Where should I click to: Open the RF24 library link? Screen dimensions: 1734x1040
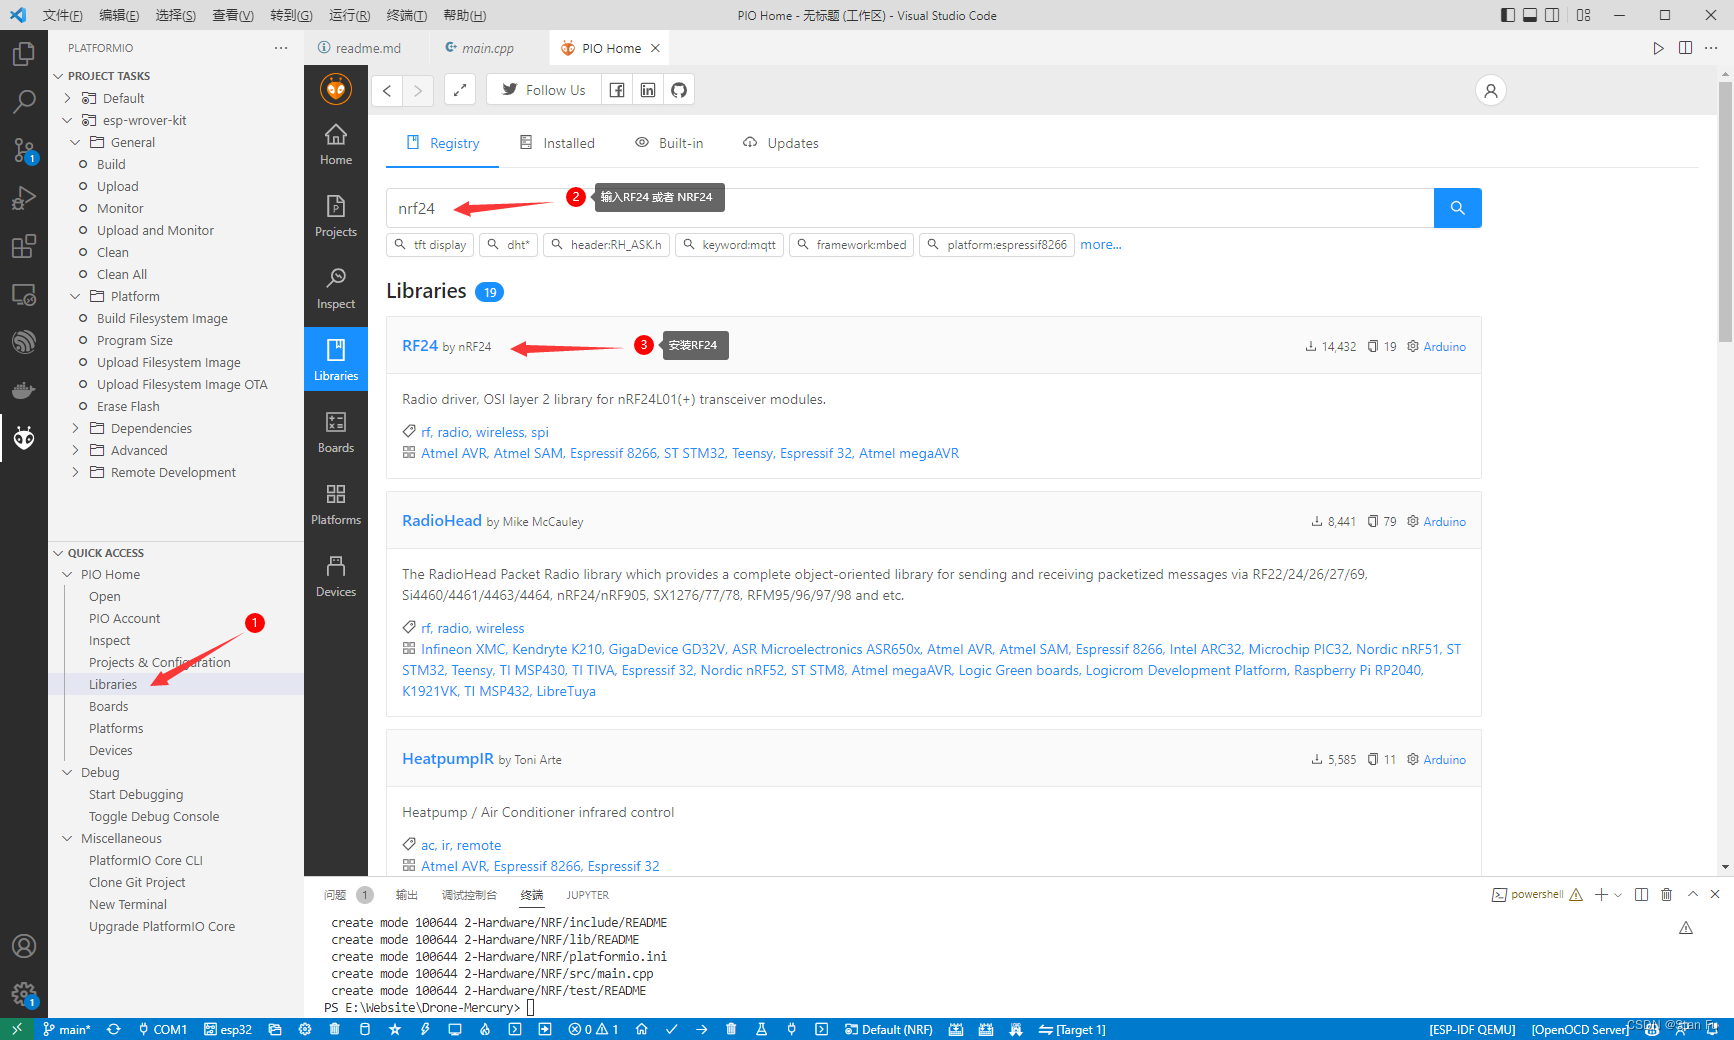coord(420,345)
